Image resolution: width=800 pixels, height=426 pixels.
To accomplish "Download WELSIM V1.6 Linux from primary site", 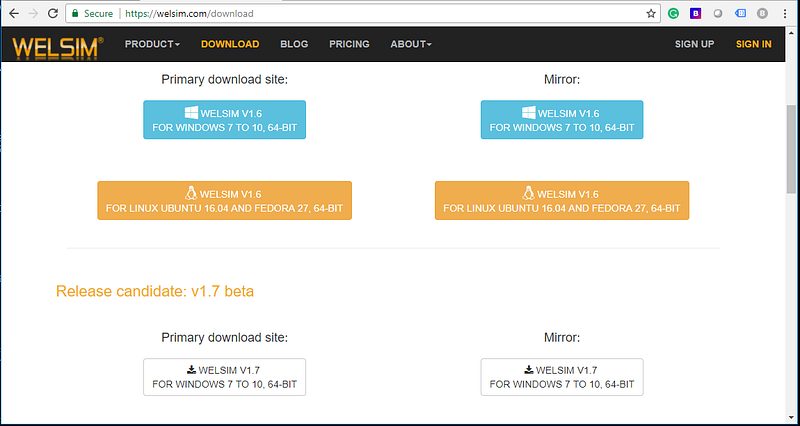I will [x=224, y=201].
